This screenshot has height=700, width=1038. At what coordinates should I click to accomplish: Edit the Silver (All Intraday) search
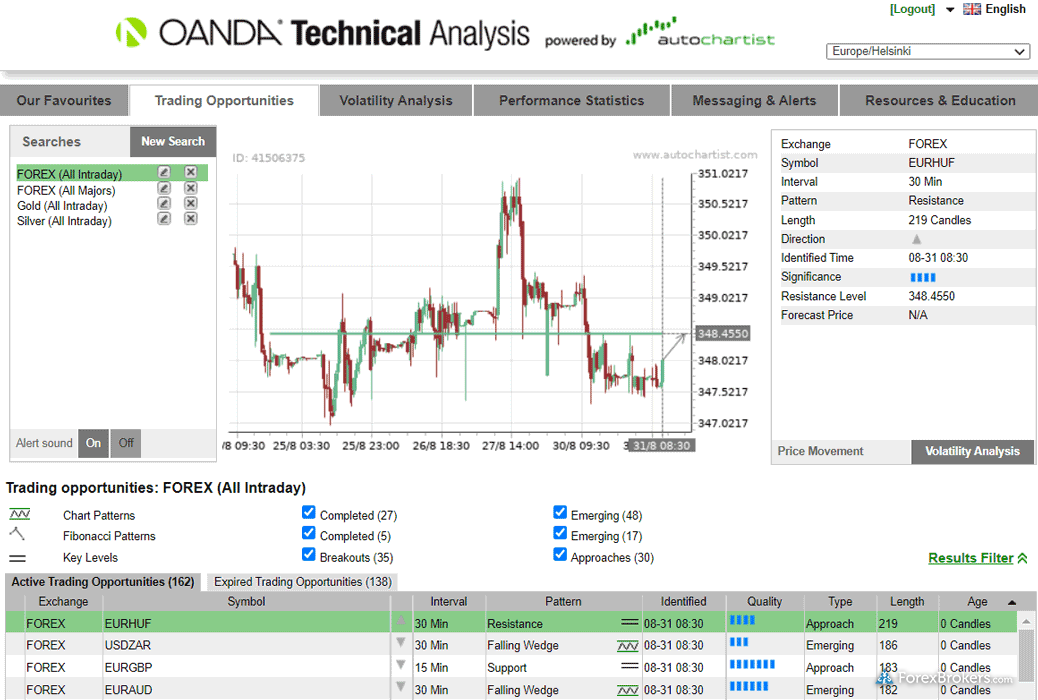tap(164, 219)
